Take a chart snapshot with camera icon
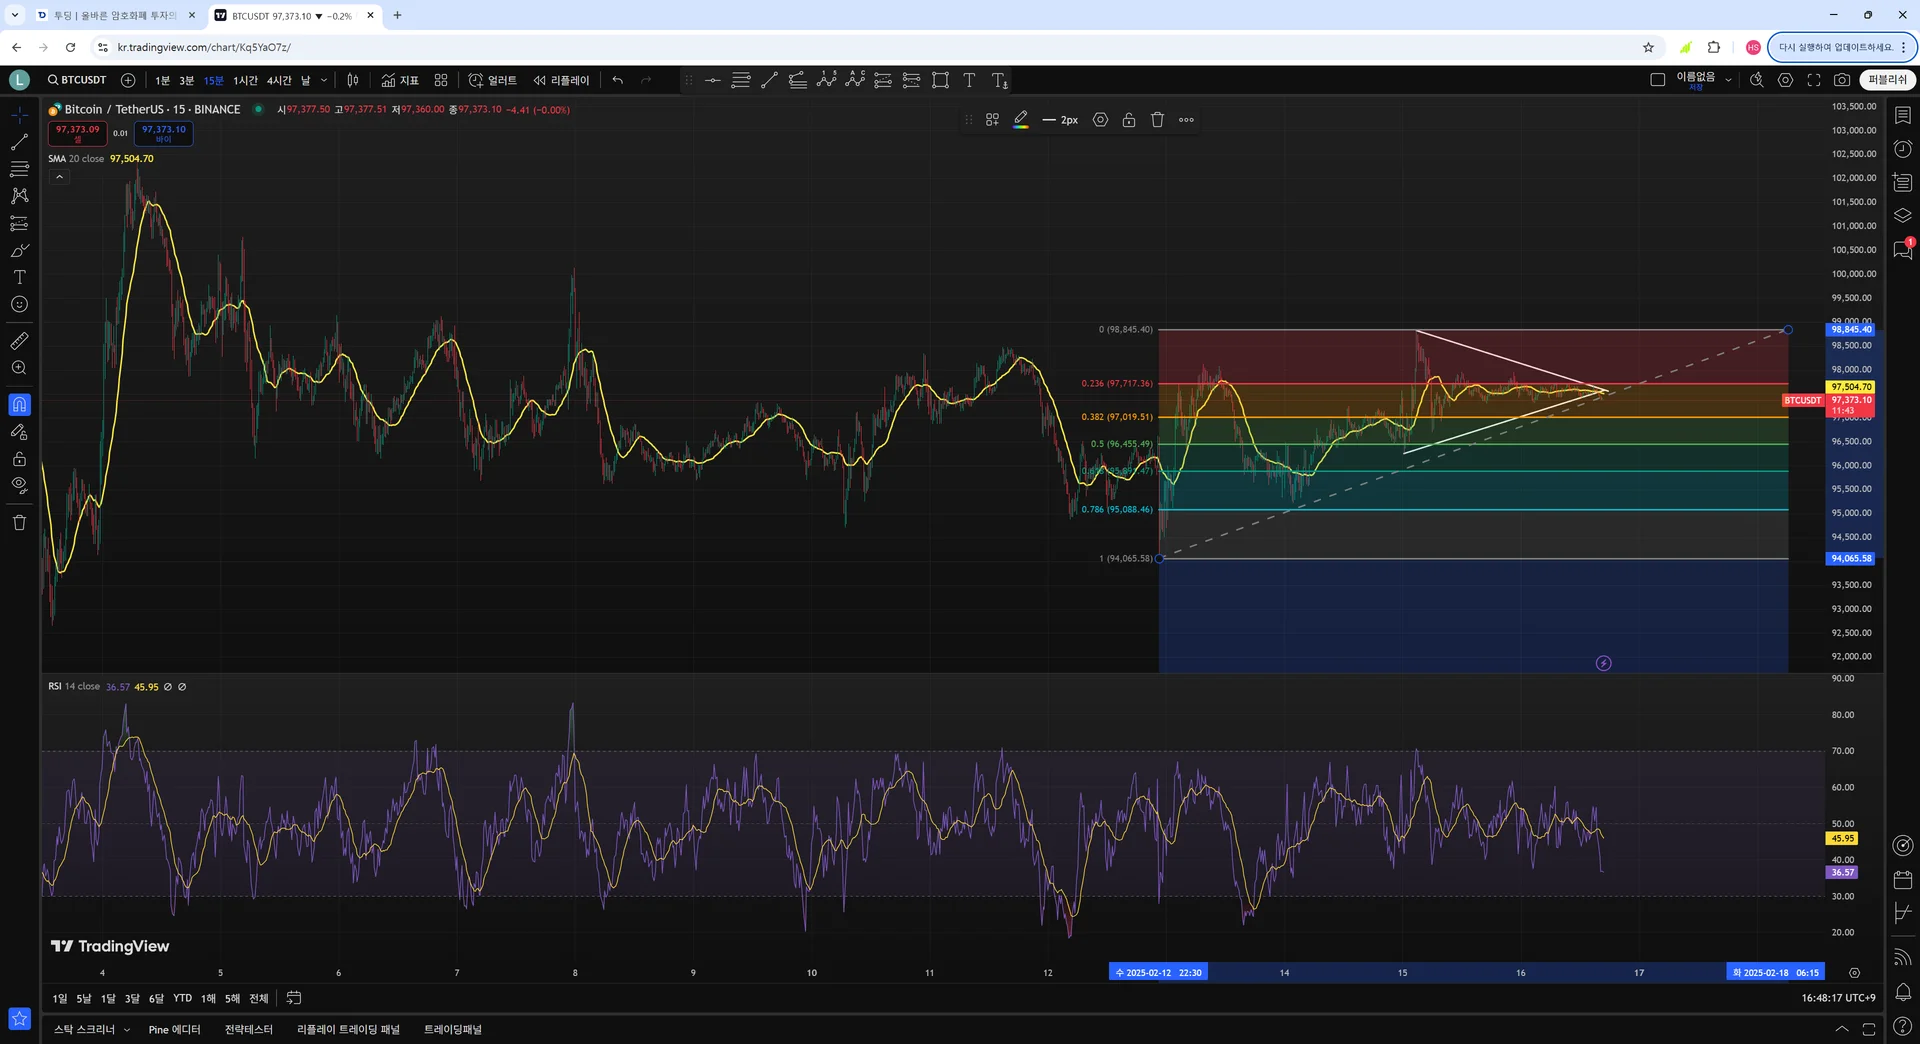 1842,80
